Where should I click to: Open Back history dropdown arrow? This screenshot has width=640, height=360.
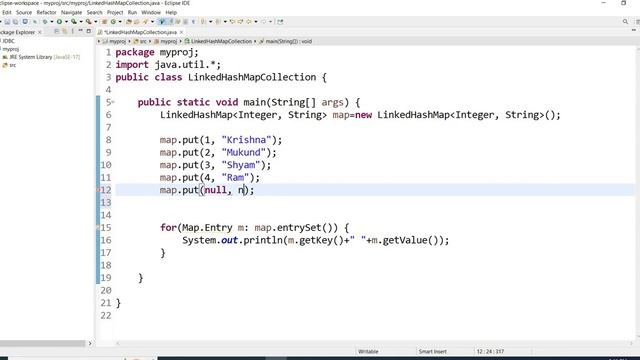point(256,22)
